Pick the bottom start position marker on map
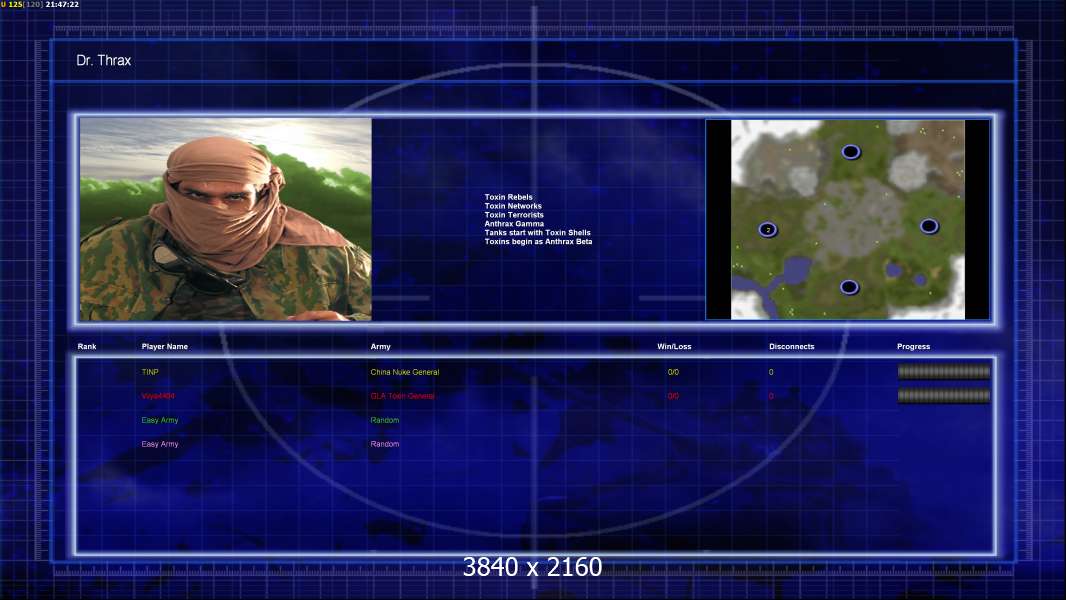Image resolution: width=1066 pixels, height=600 pixels. click(x=849, y=287)
